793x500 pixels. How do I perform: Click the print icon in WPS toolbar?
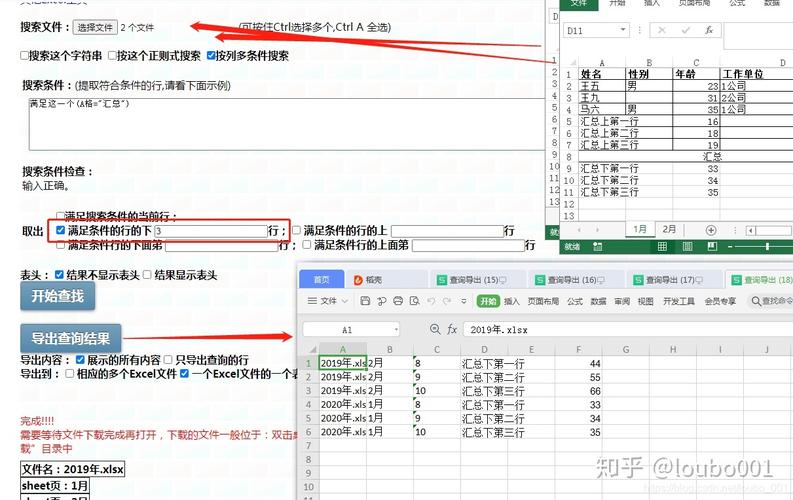click(x=398, y=301)
